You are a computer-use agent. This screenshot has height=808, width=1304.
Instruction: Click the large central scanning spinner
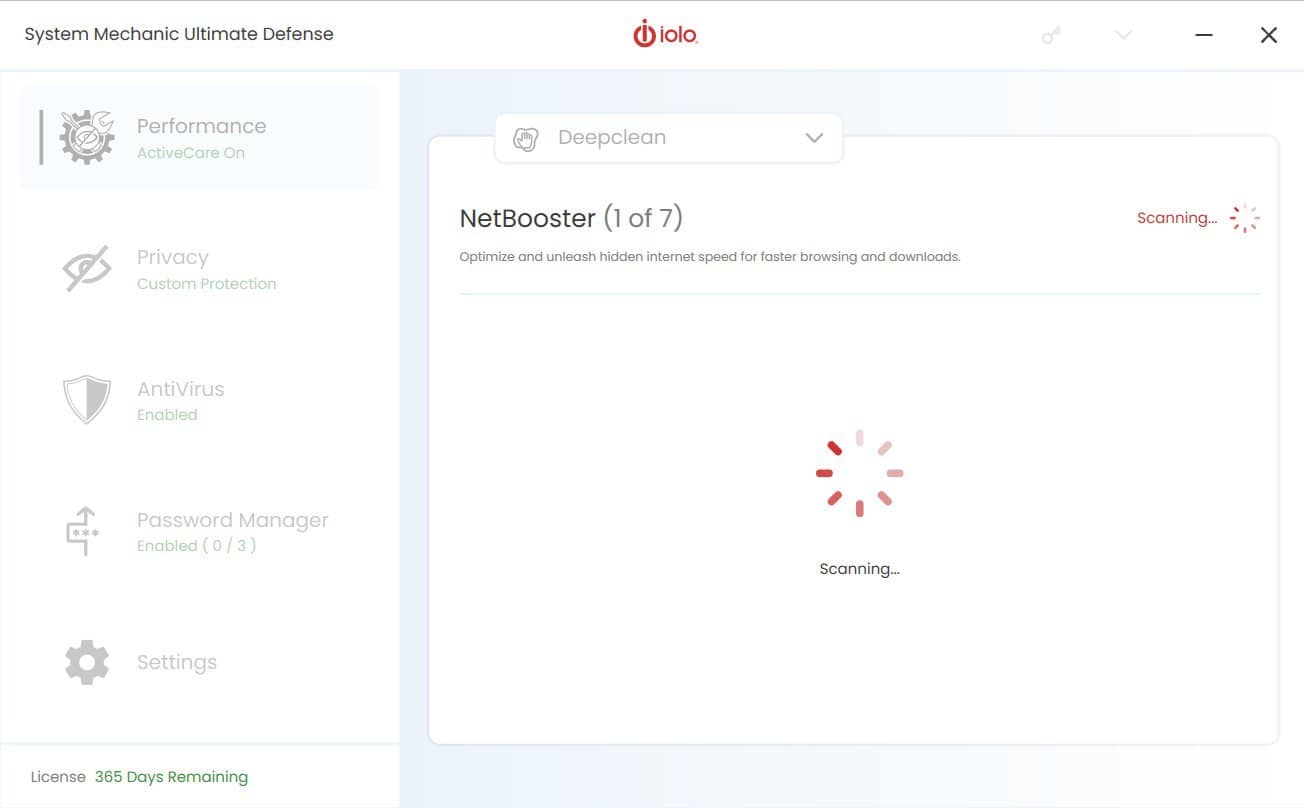pos(859,473)
